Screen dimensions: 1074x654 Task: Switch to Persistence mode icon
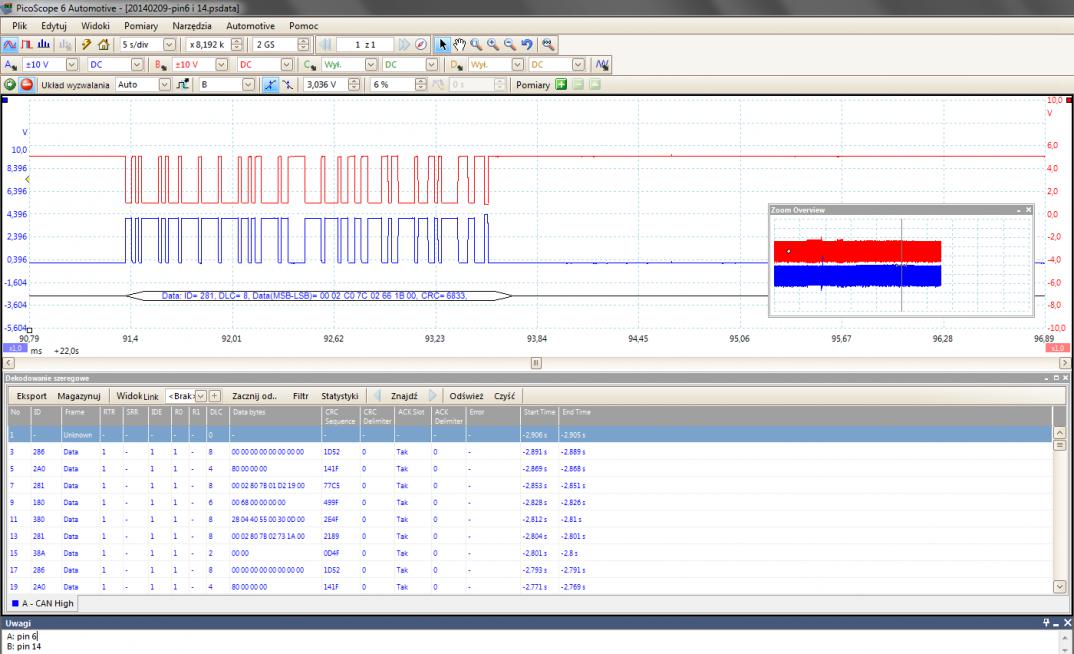[25, 44]
